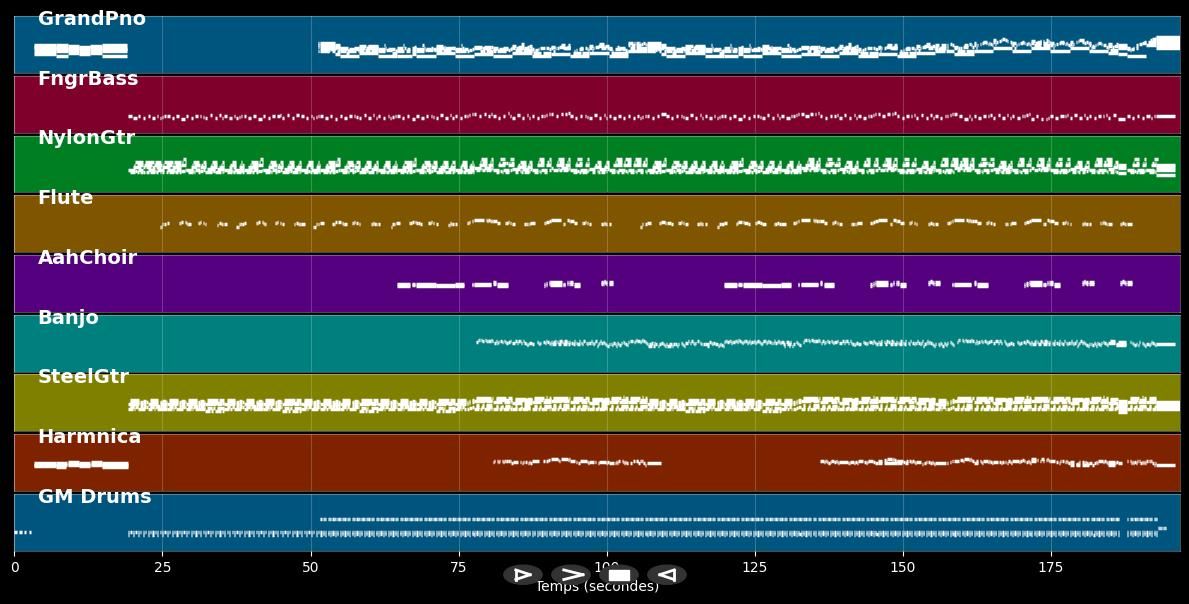
Task: Click the 150 second mark on time axis
Action: (902, 567)
